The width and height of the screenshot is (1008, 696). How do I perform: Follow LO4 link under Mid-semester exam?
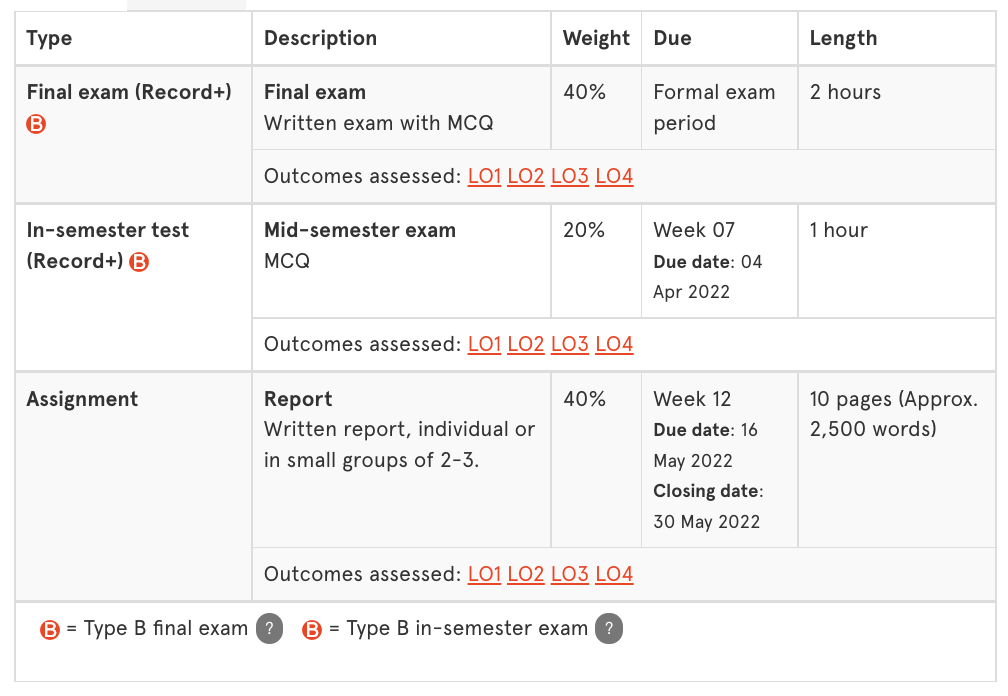click(x=614, y=345)
